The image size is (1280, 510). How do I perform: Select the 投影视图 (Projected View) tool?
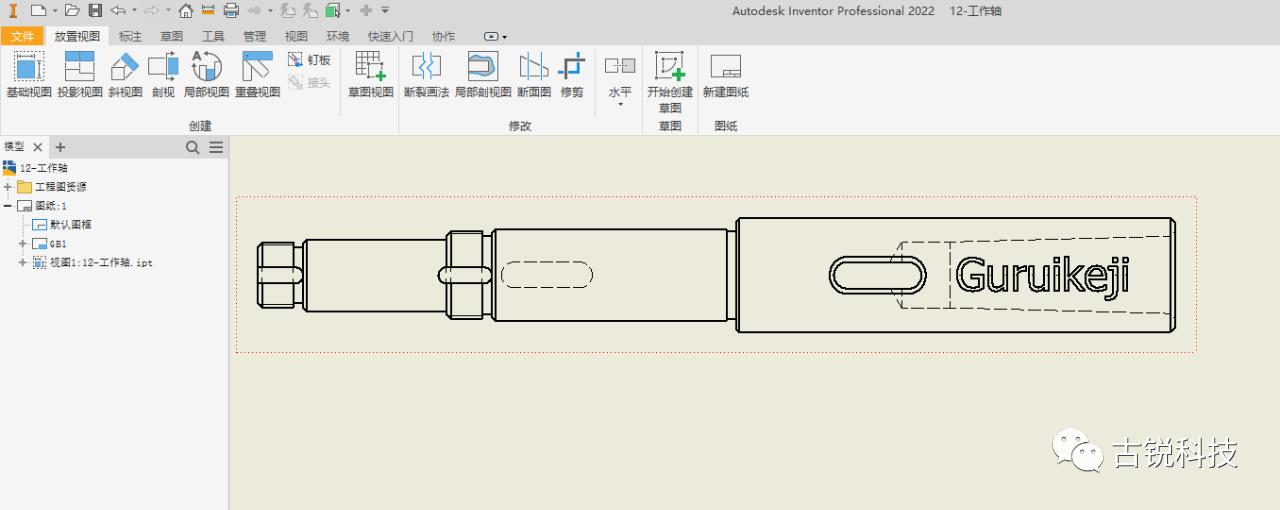pos(79,75)
